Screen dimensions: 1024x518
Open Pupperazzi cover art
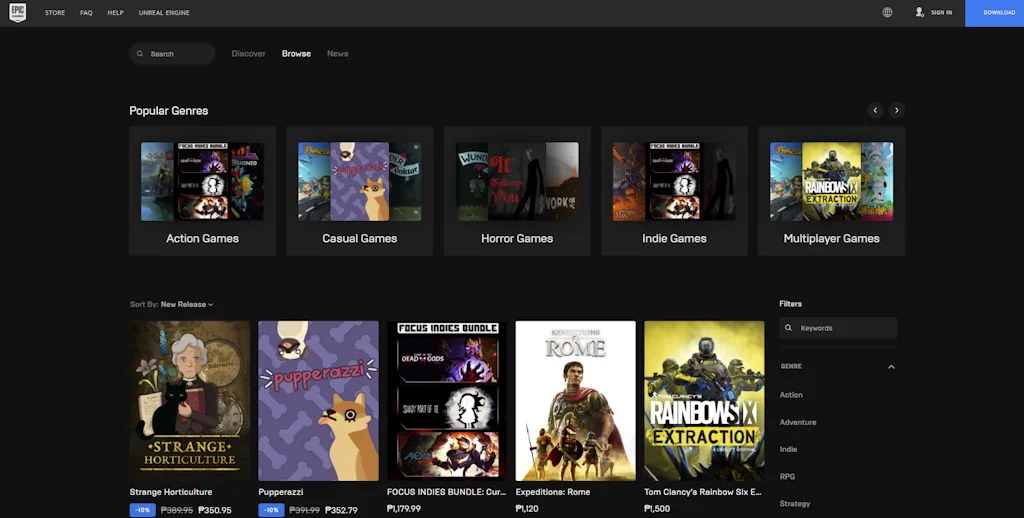(x=319, y=400)
